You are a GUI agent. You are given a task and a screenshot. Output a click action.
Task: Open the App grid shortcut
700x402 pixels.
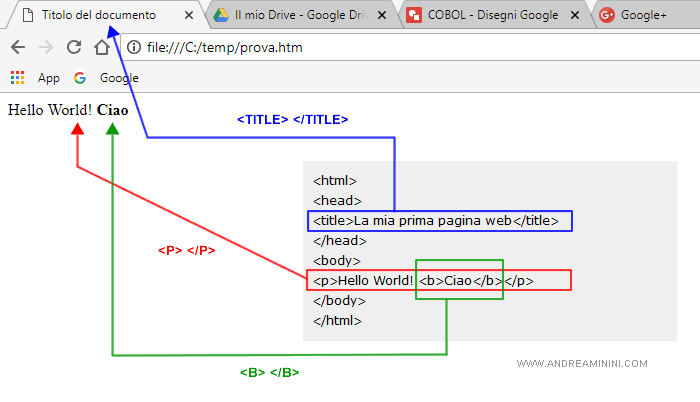pyautogui.click(x=17, y=78)
